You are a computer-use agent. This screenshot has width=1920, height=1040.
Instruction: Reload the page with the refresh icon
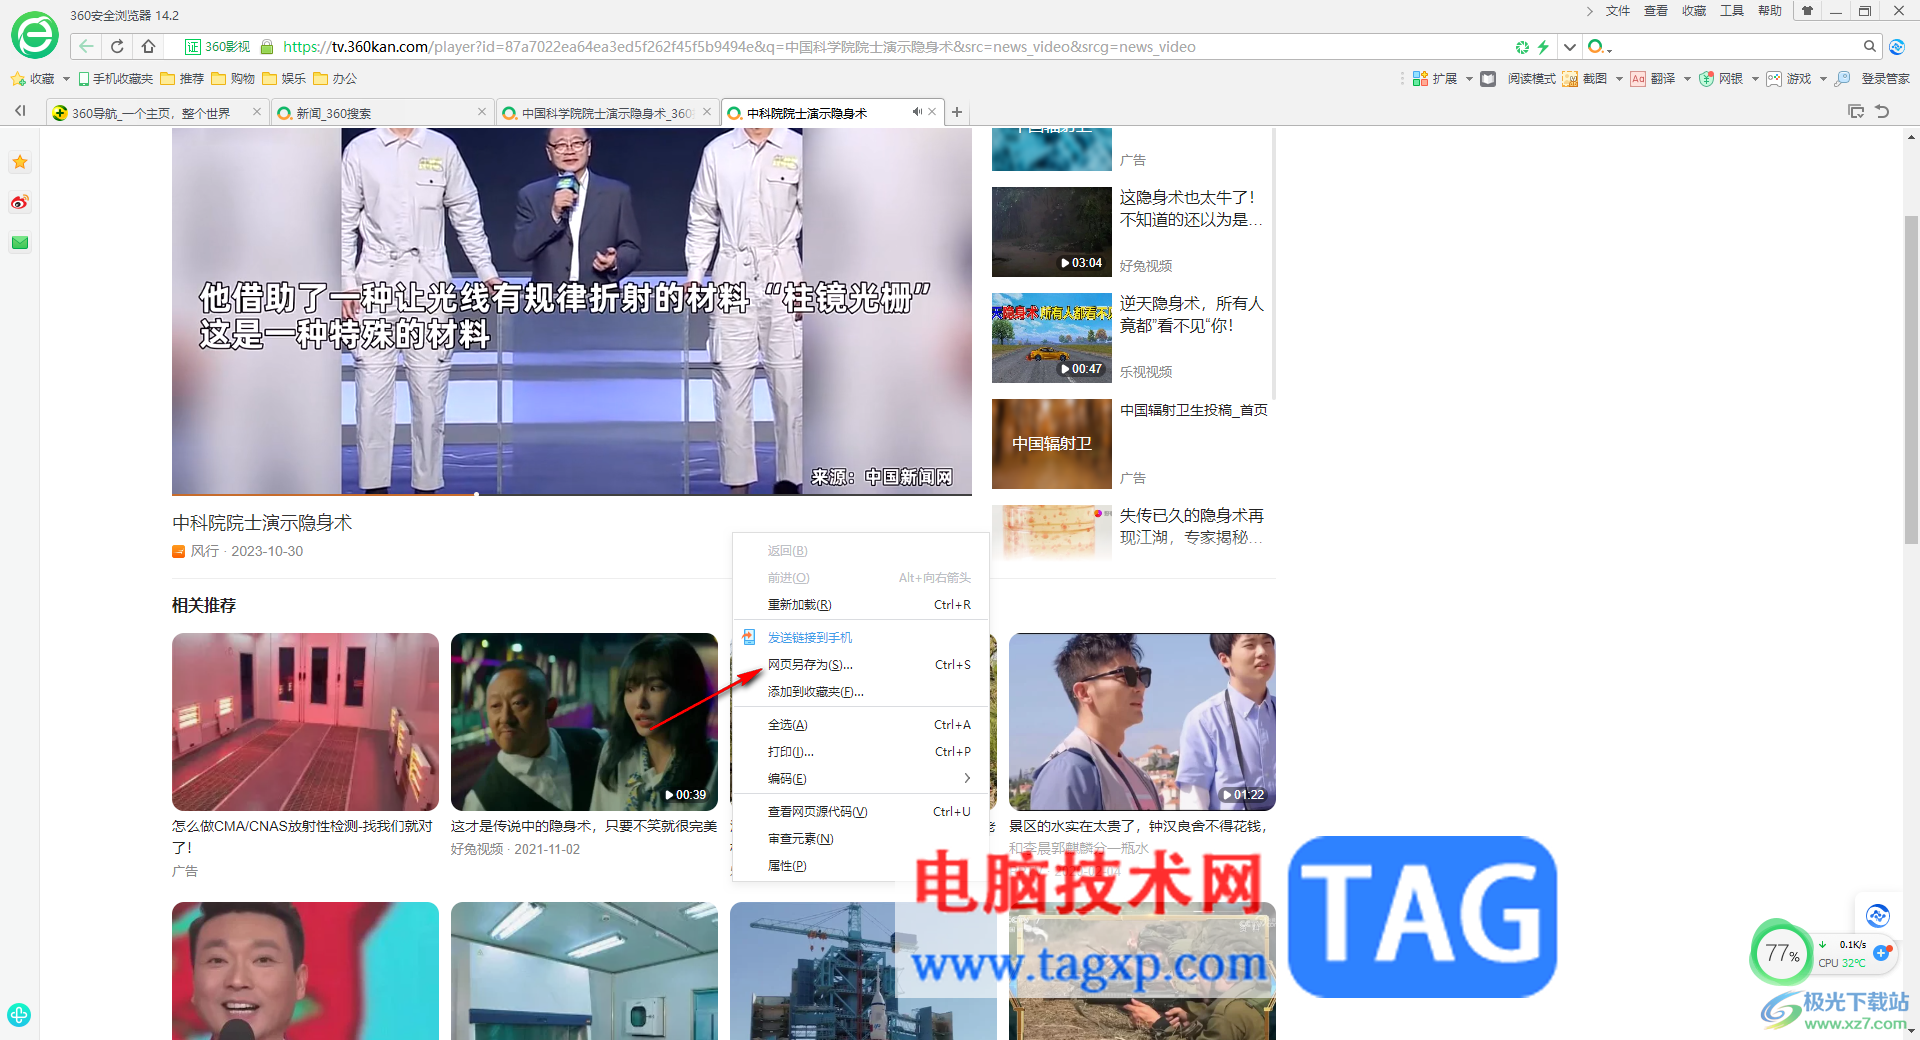point(117,46)
